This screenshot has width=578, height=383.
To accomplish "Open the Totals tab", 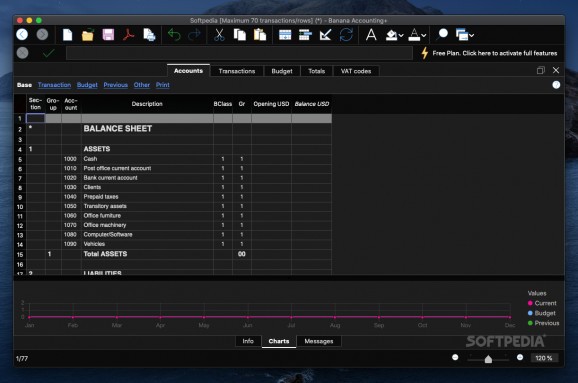I will coord(317,71).
